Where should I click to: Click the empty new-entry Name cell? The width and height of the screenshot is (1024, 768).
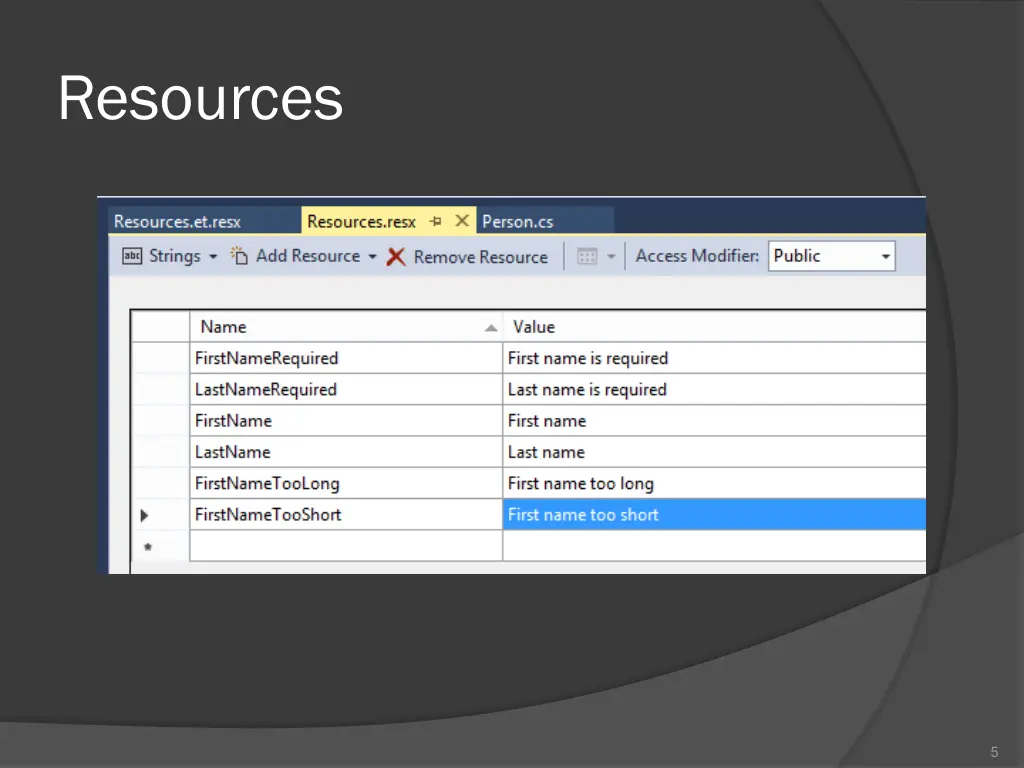click(x=345, y=546)
